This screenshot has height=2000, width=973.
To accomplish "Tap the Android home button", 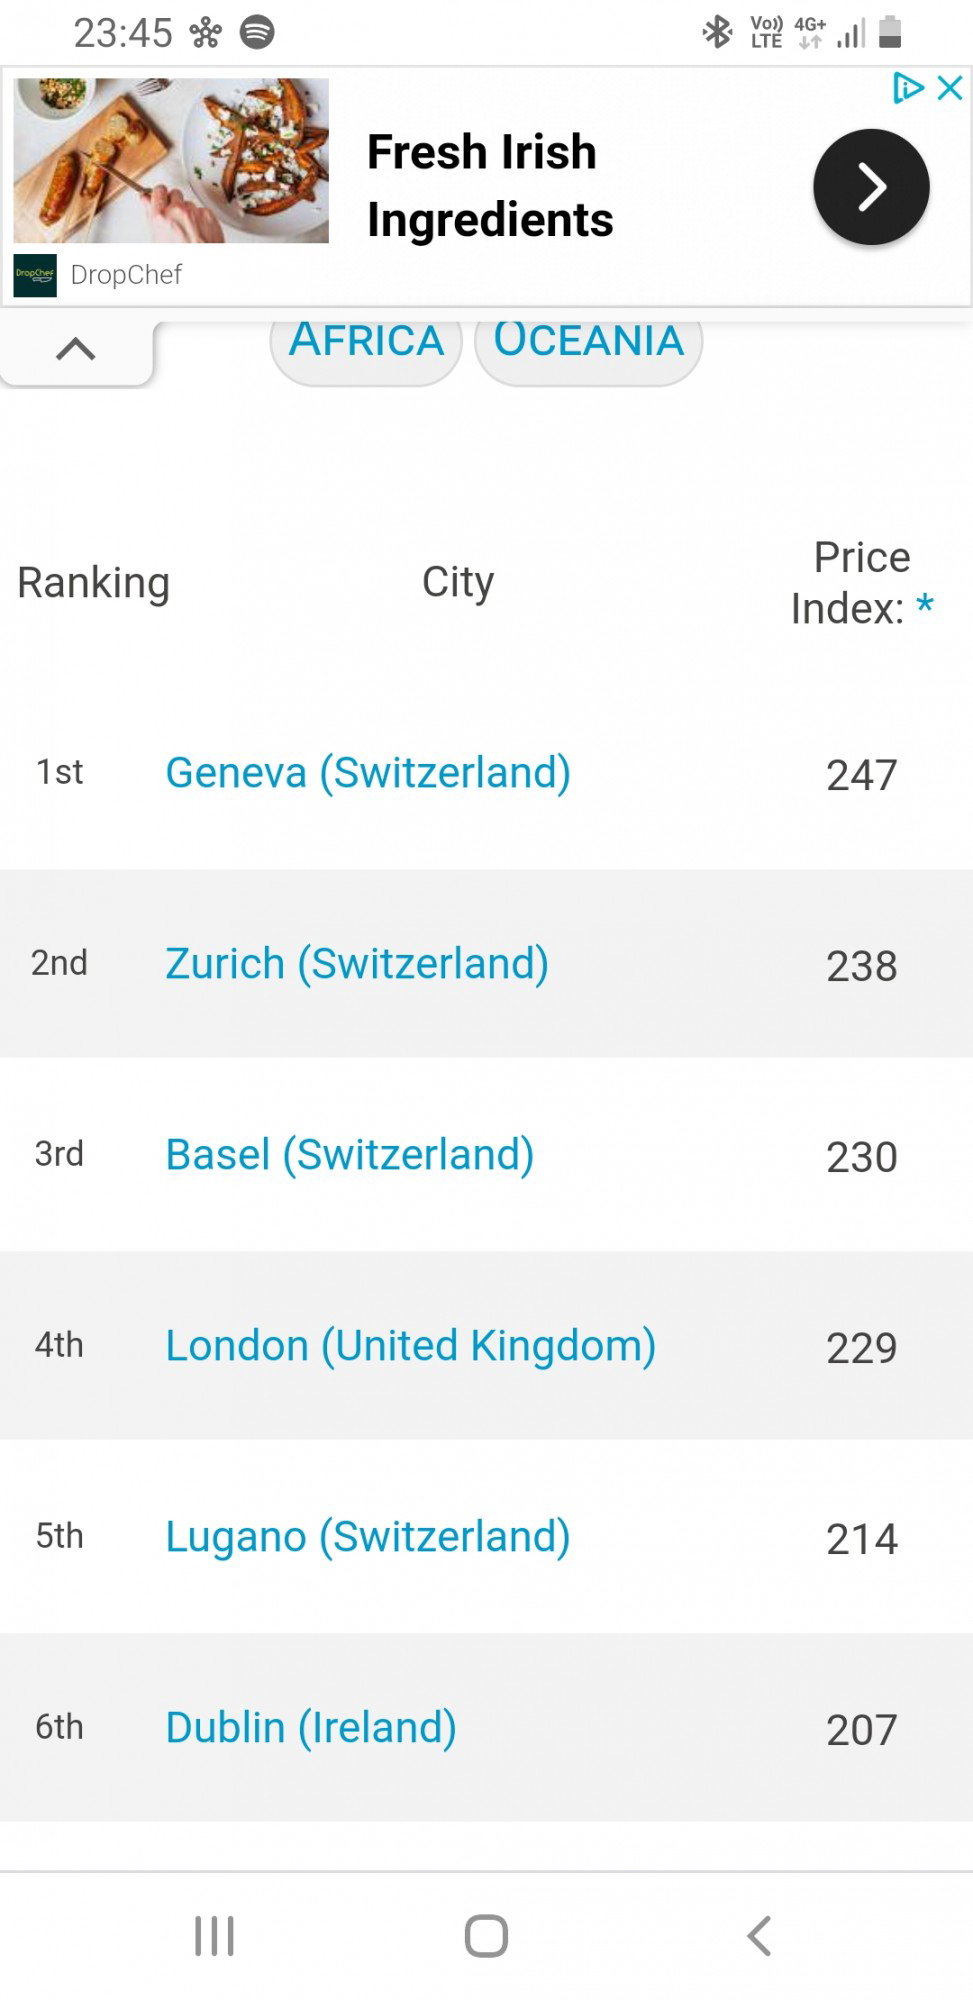I will (x=486, y=1936).
